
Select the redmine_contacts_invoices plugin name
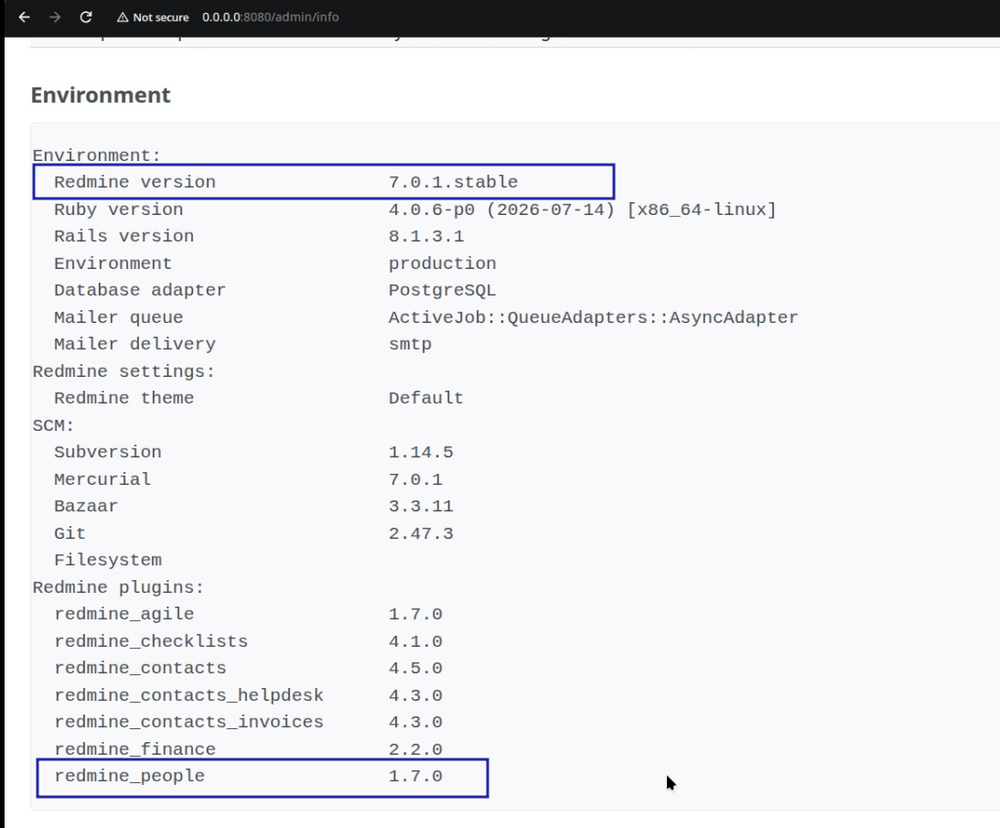pos(188,723)
